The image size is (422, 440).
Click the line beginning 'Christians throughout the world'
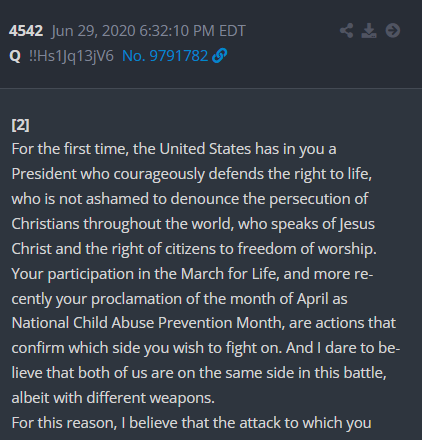tap(193, 224)
